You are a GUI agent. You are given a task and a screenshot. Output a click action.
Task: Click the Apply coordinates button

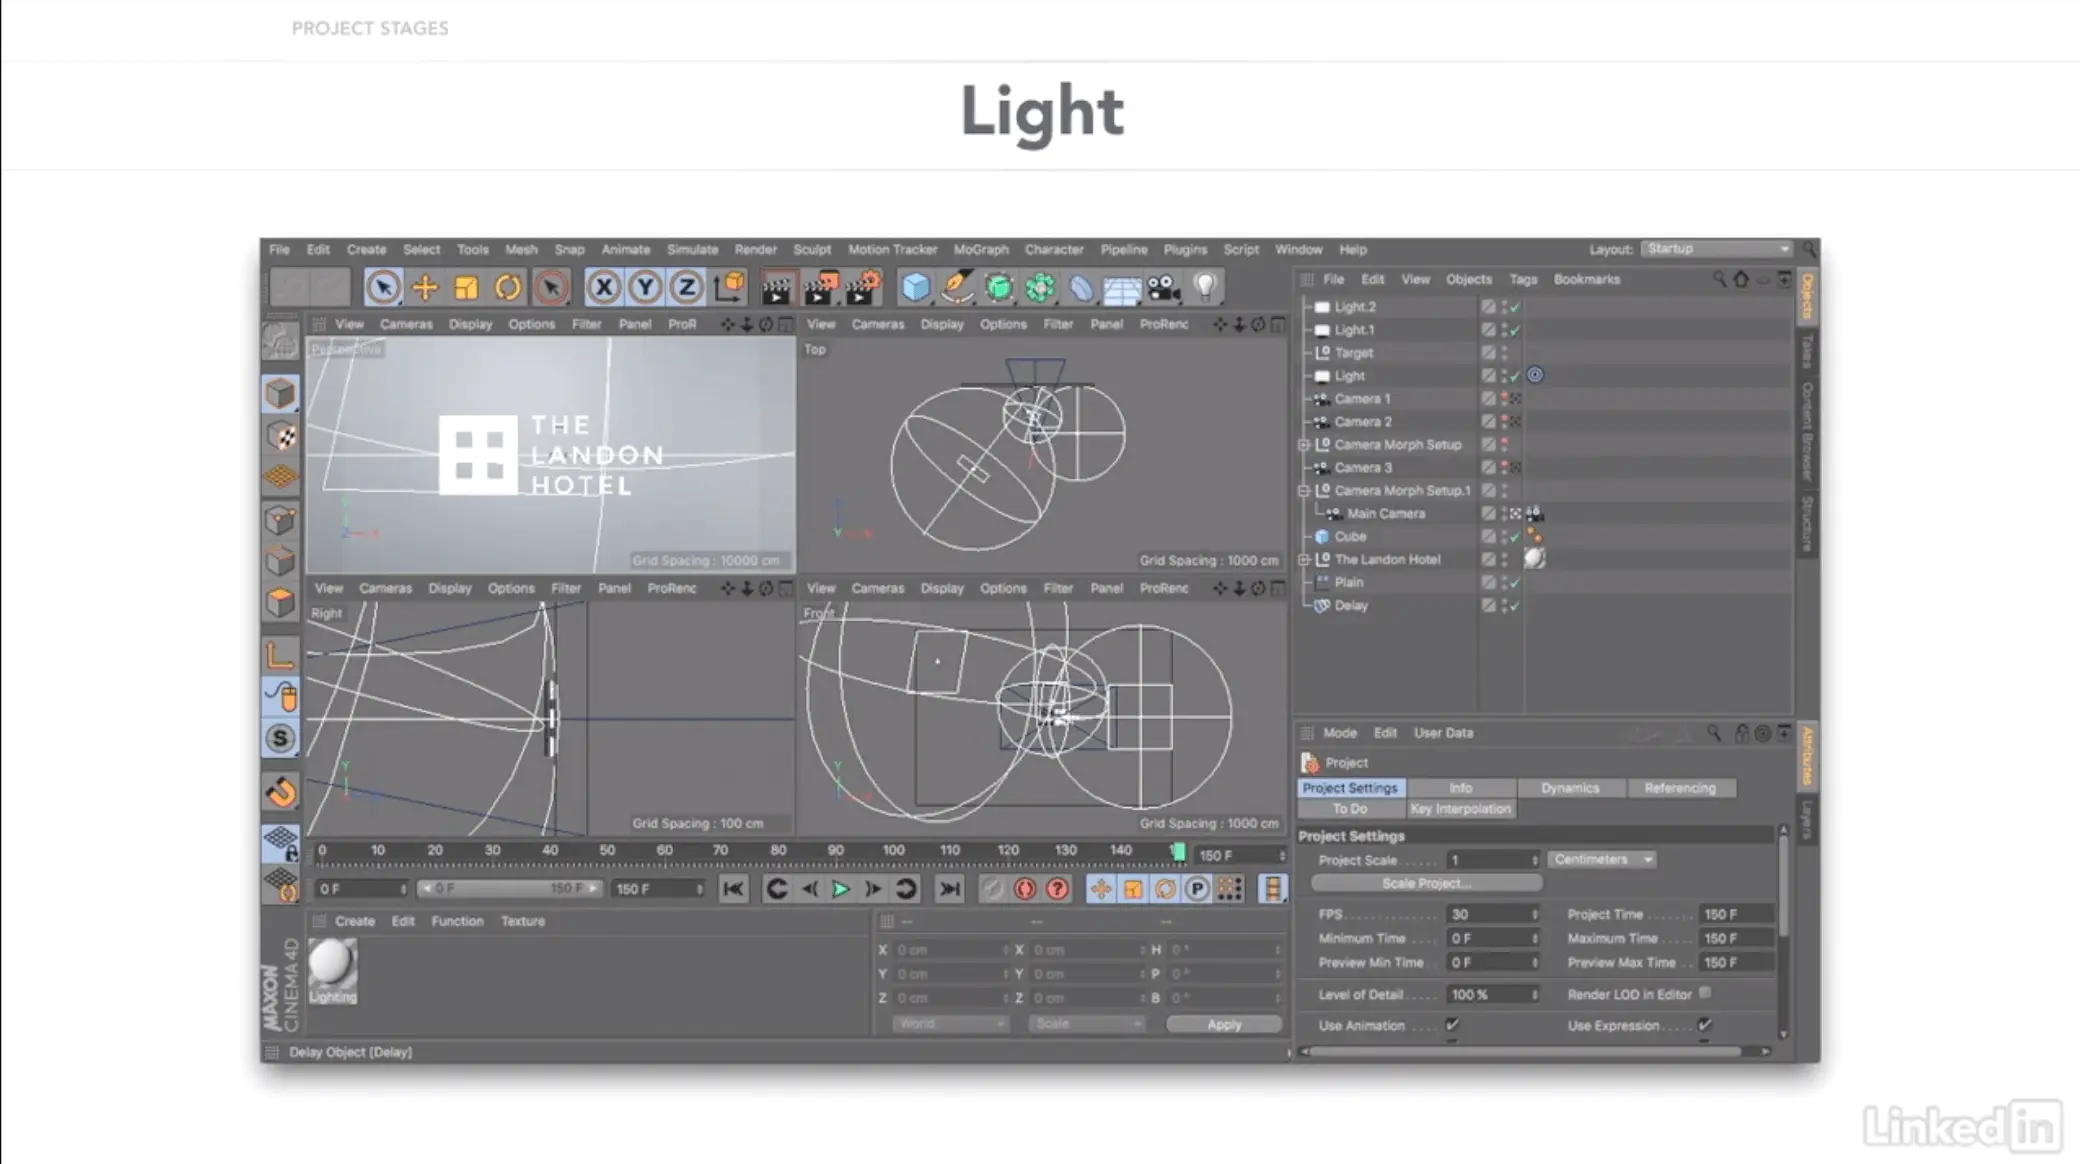click(x=1224, y=1024)
